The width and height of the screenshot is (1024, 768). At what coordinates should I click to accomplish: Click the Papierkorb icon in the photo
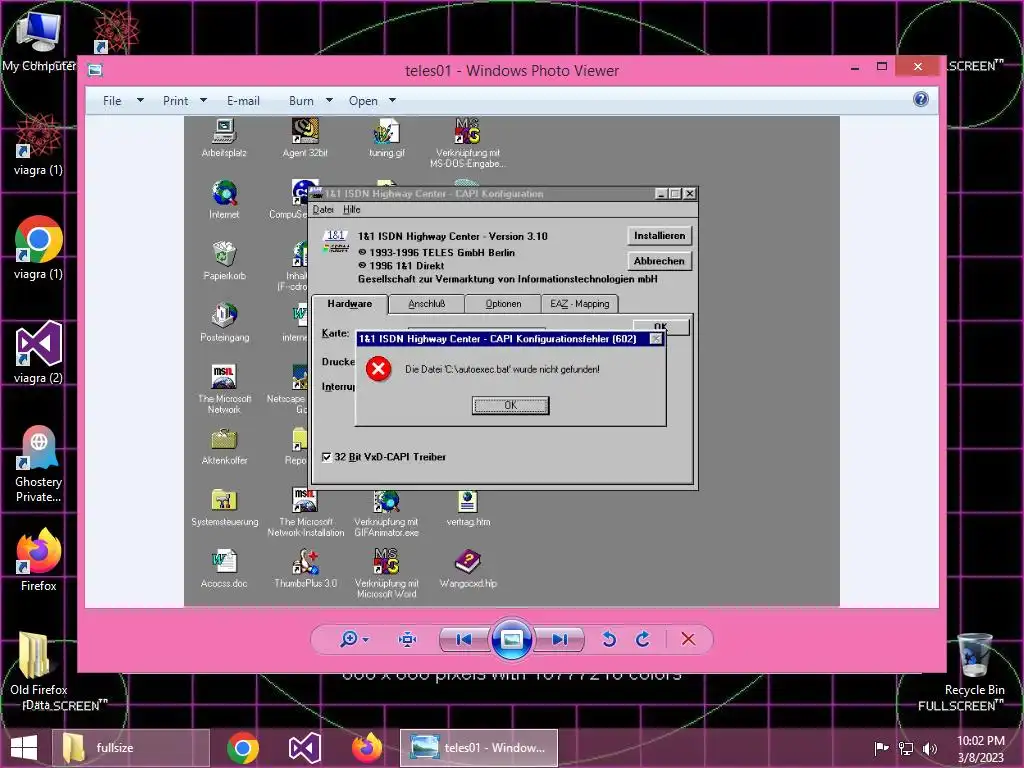[x=224, y=260]
